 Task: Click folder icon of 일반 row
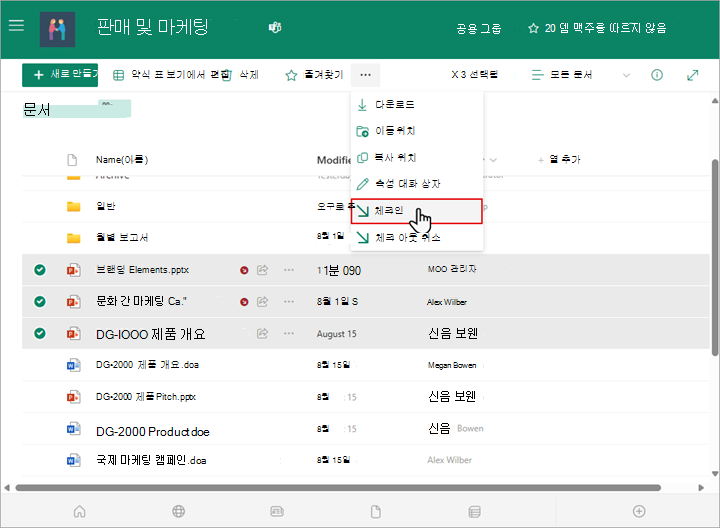[x=73, y=207]
